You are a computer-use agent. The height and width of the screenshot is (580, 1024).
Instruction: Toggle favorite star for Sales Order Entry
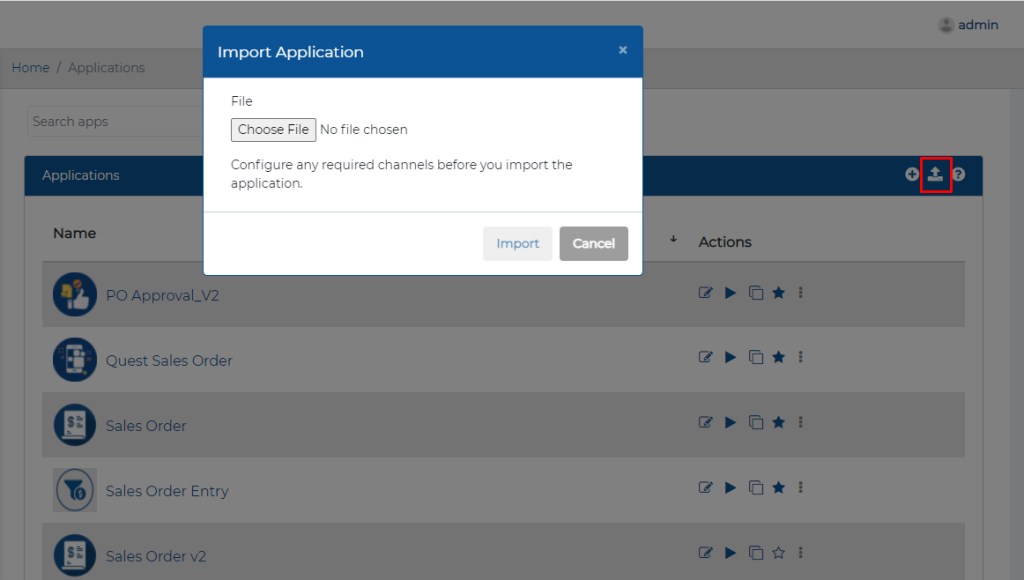click(778, 487)
